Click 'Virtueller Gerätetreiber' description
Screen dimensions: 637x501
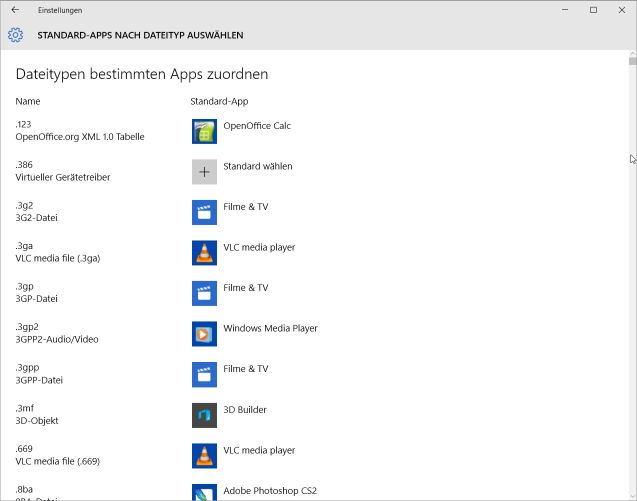pos(63,177)
